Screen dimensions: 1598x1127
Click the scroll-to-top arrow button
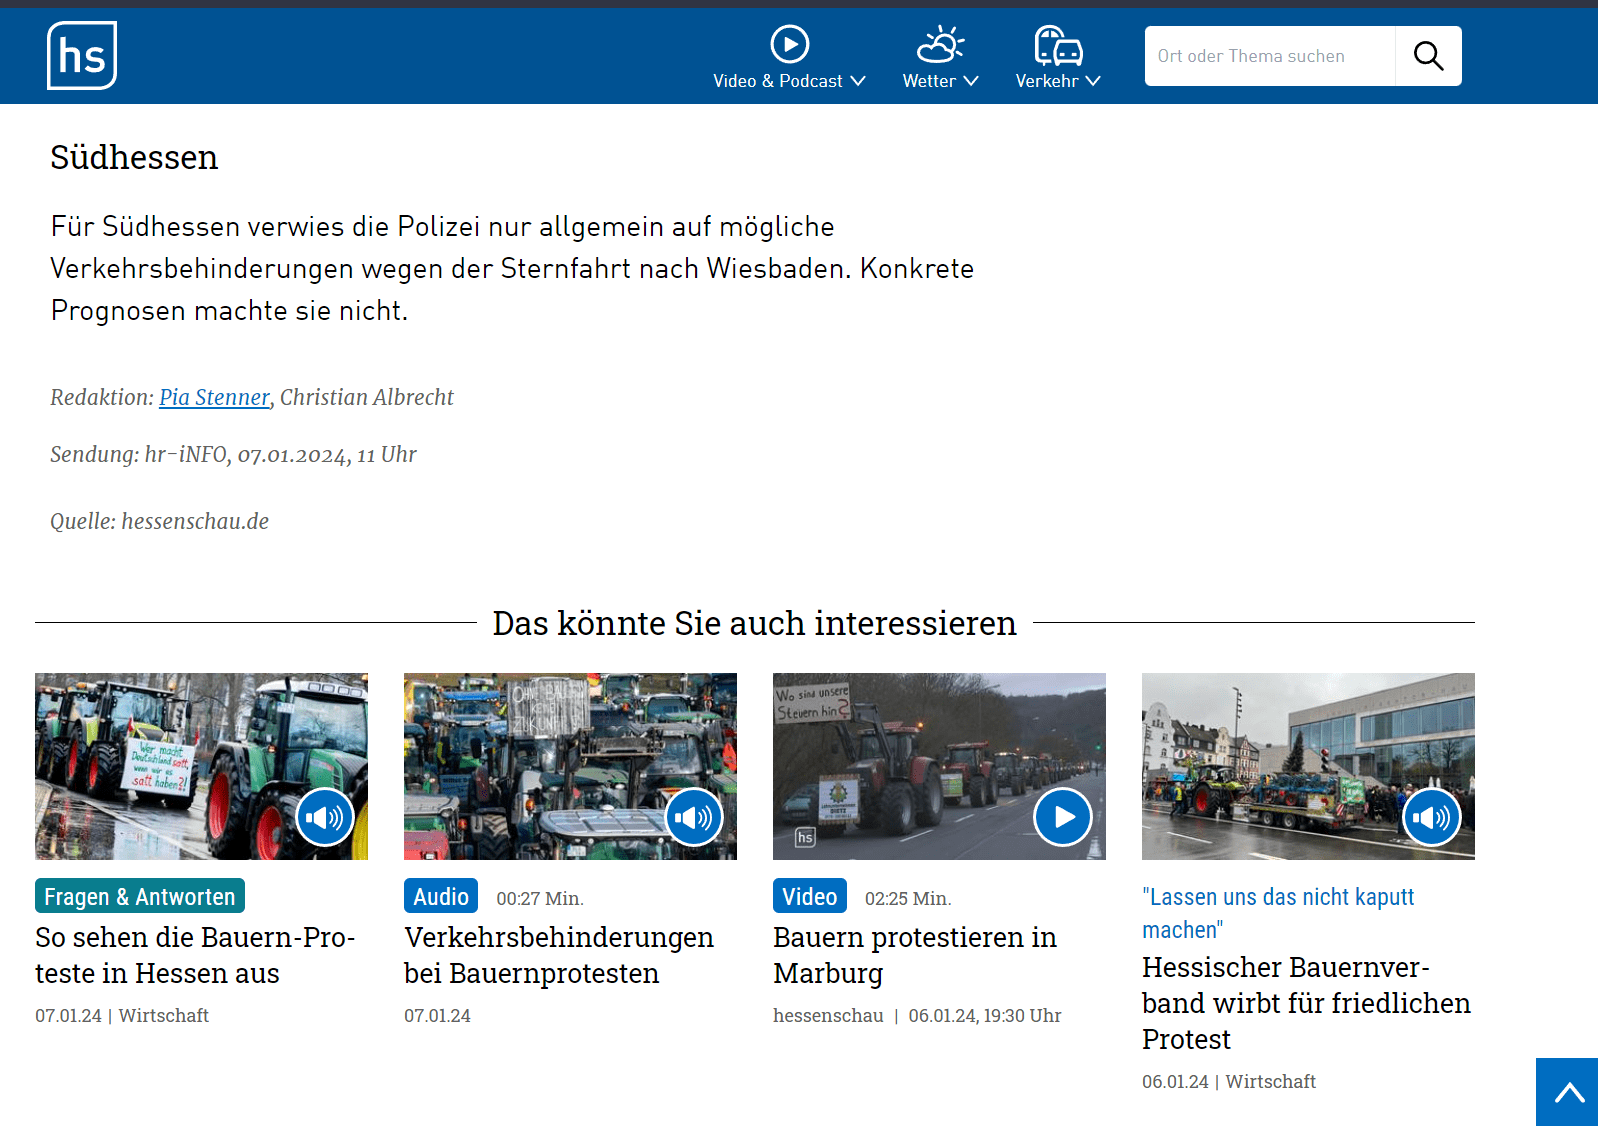pos(1567,1092)
